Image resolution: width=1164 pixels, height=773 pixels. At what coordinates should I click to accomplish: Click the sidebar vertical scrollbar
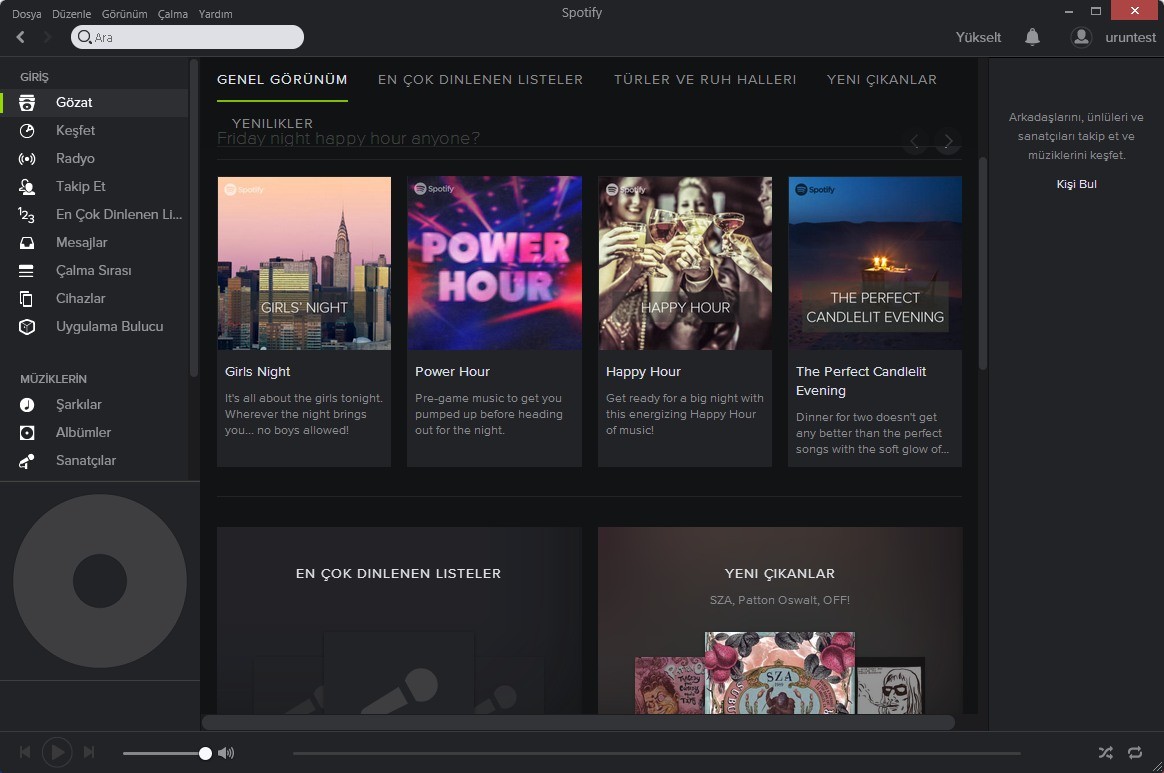click(194, 218)
